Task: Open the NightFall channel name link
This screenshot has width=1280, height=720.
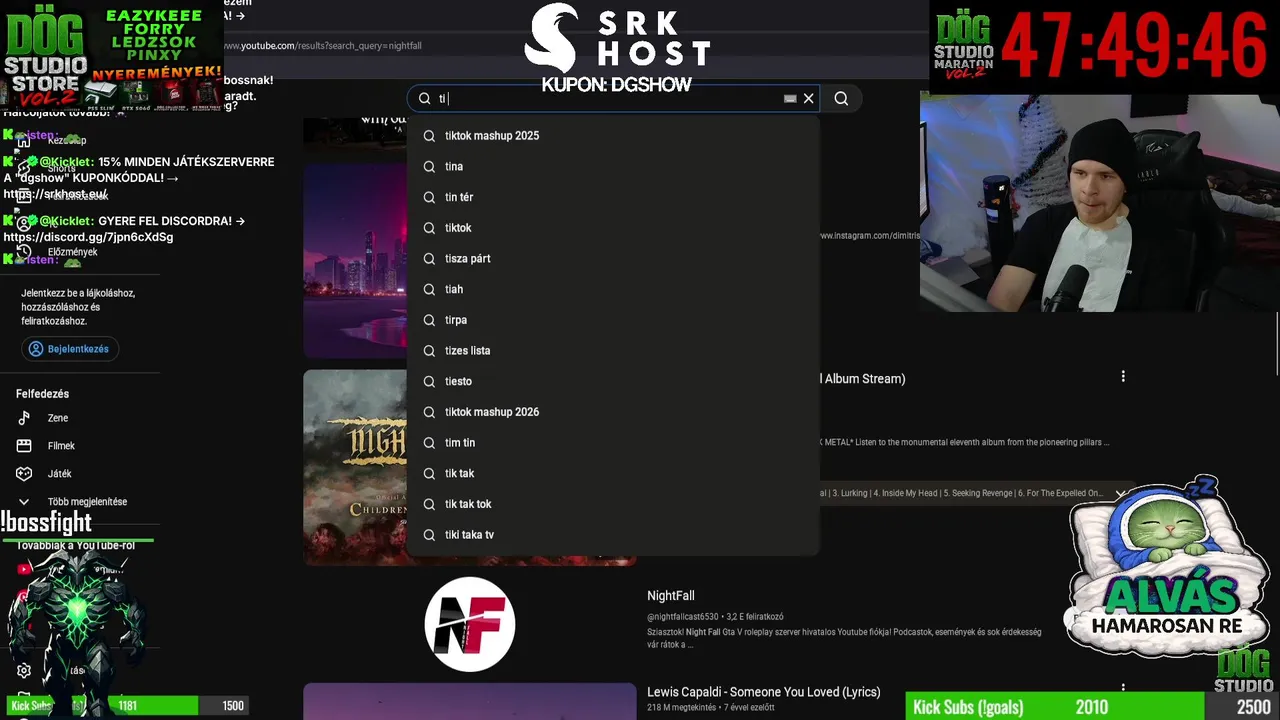Action: pyautogui.click(x=670, y=596)
